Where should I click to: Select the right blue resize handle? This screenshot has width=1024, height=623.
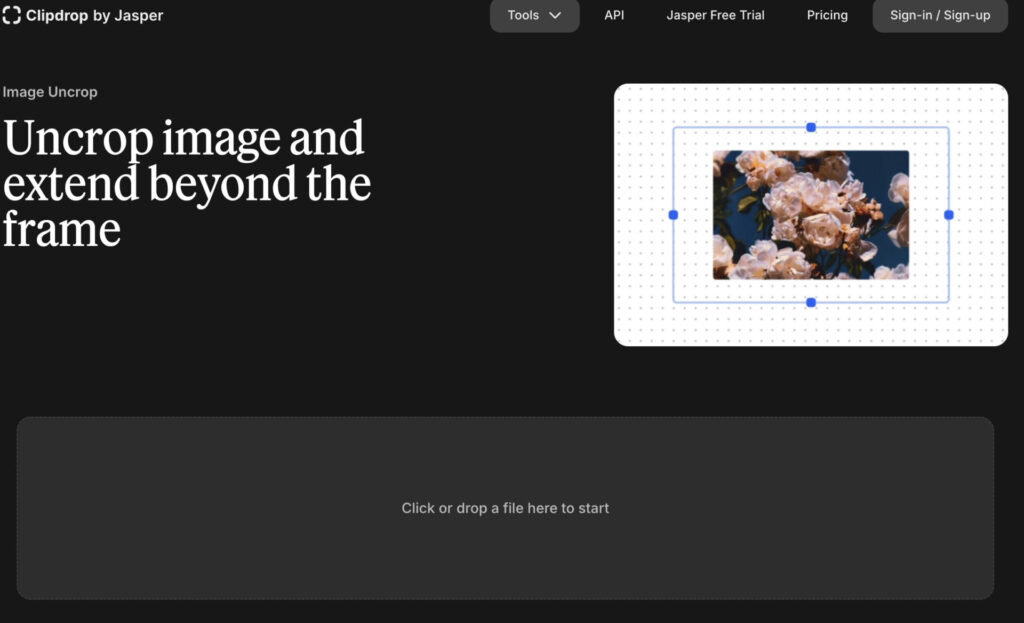[x=949, y=215]
